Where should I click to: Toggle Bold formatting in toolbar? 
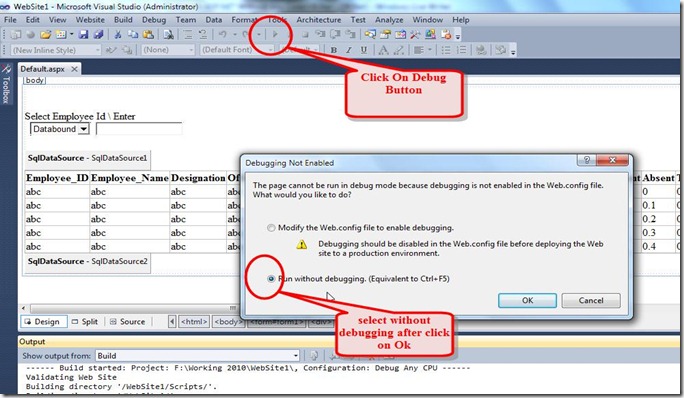[334, 50]
